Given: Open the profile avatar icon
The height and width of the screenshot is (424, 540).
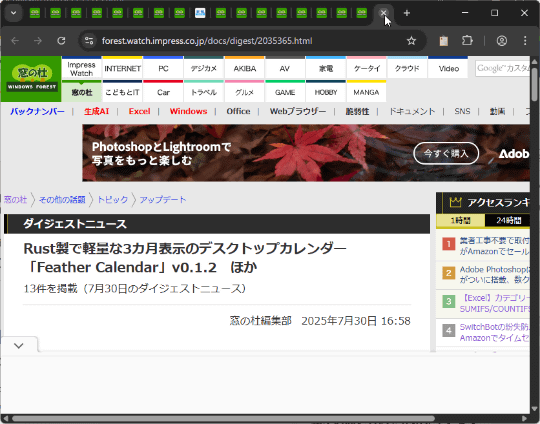Looking at the screenshot, I should [501, 41].
